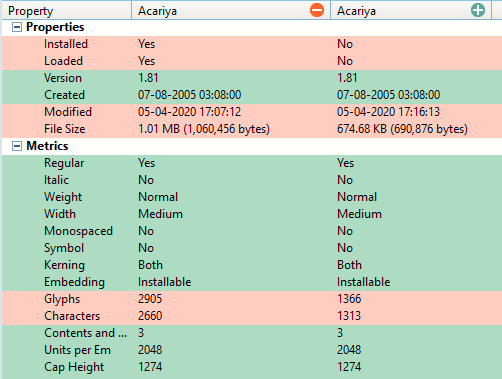This screenshot has height=379, width=502.
Task: Click the Contents and ... truncated row
Action: point(252,333)
